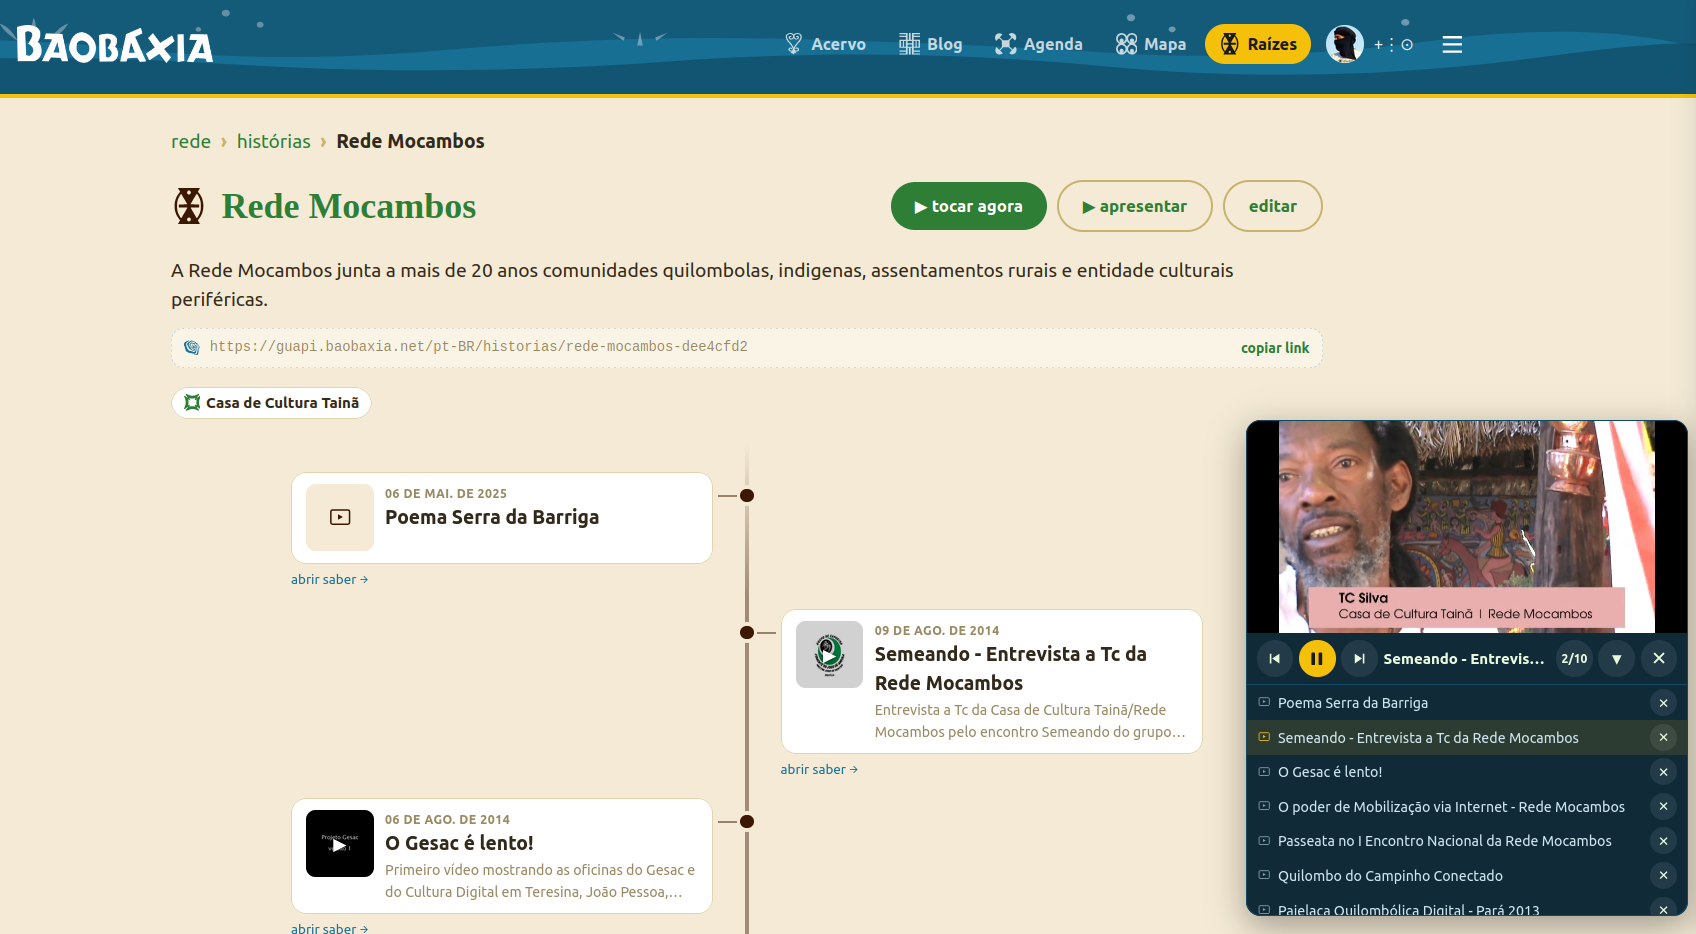This screenshot has width=1696, height=934.
Task: Open the Agenda page
Action: click(x=1039, y=44)
